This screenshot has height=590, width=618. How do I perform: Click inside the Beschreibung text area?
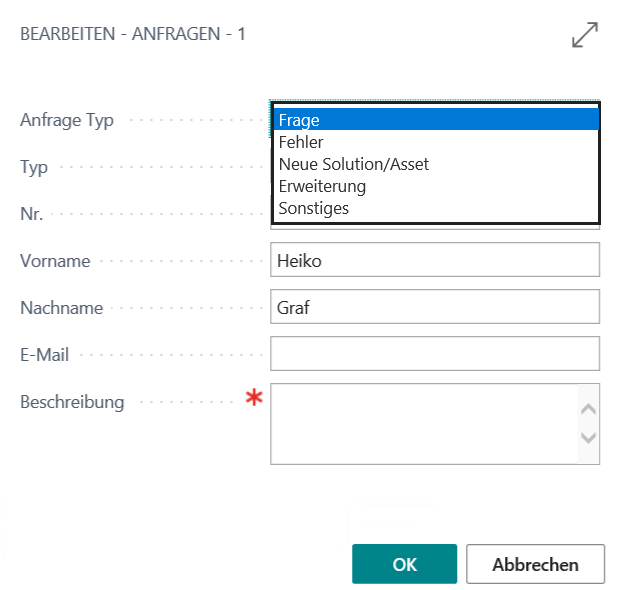tap(425, 423)
